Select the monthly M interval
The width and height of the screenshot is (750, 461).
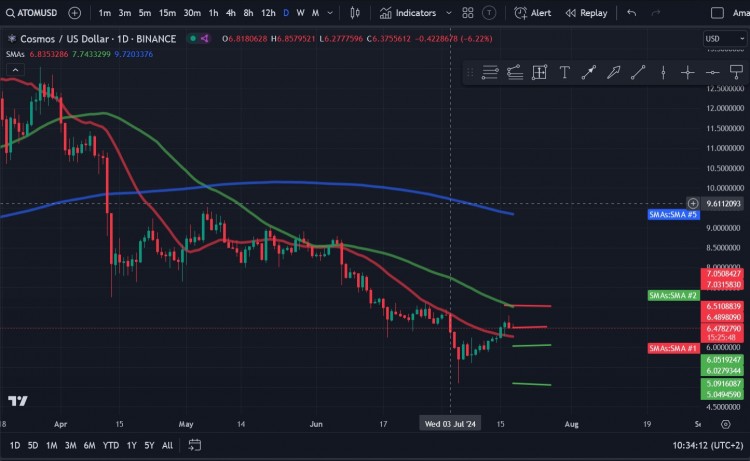(x=315, y=13)
